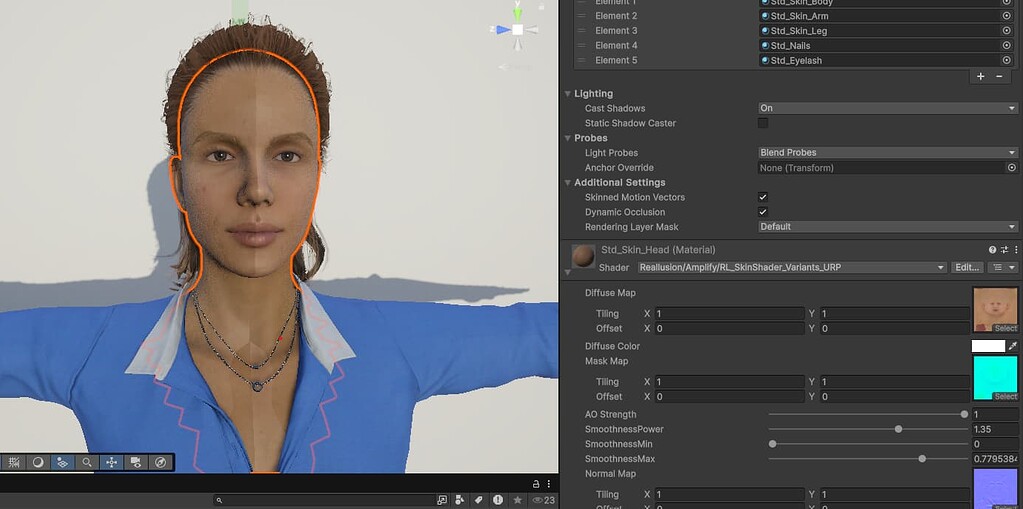The width and height of the screenshot is (1023, 509).
Task: Open the Cast Shadows dropdown
Action: [887, 108]
